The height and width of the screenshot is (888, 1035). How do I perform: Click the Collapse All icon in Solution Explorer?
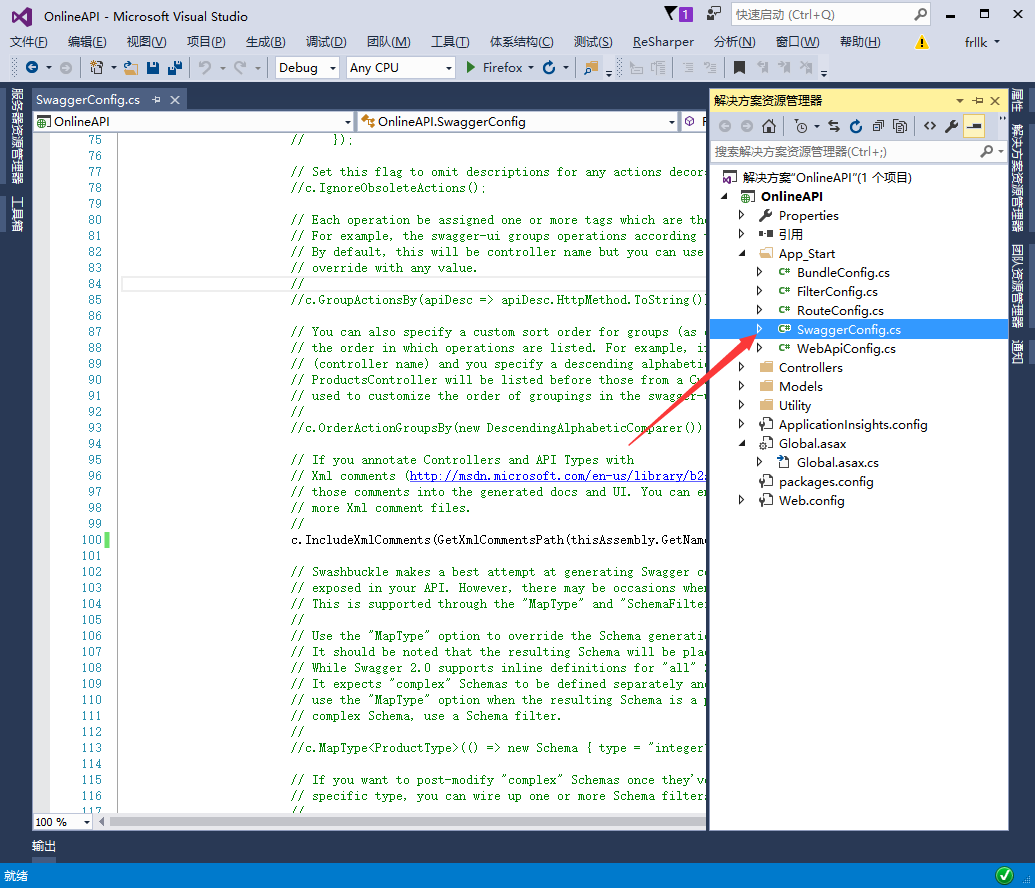tap(878, 126)
